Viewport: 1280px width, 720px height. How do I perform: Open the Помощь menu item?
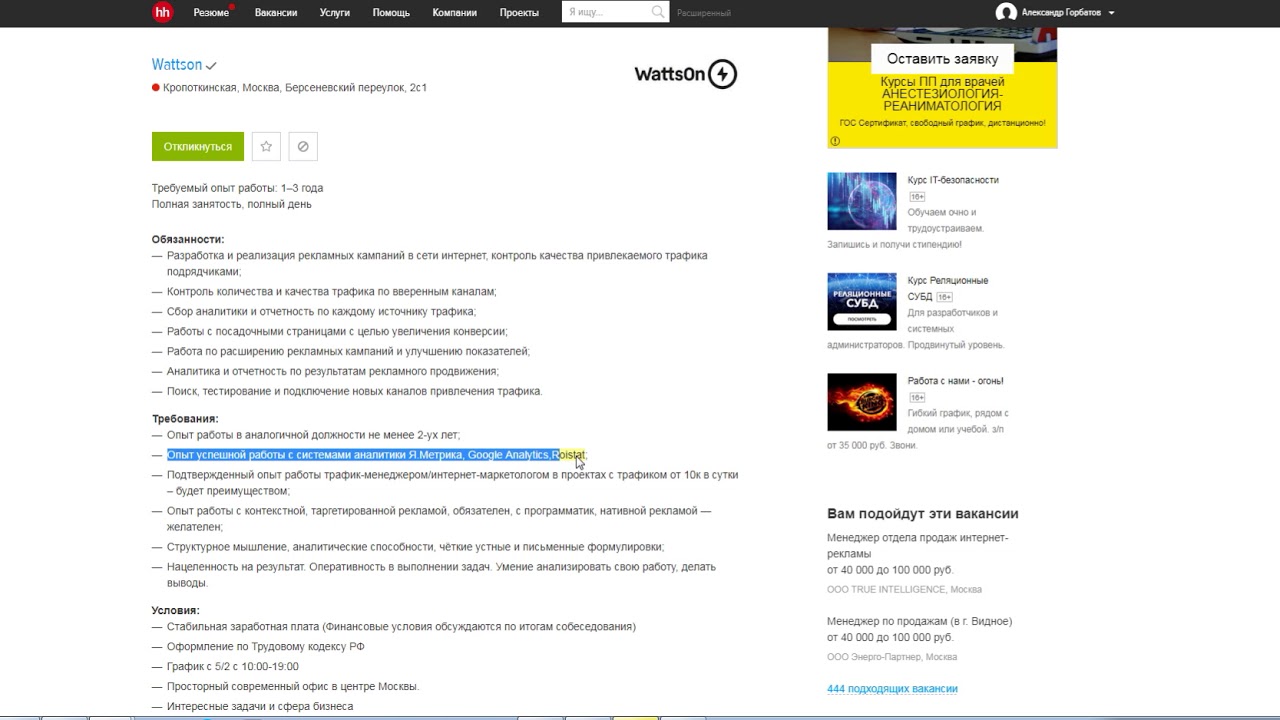[391, 13]
